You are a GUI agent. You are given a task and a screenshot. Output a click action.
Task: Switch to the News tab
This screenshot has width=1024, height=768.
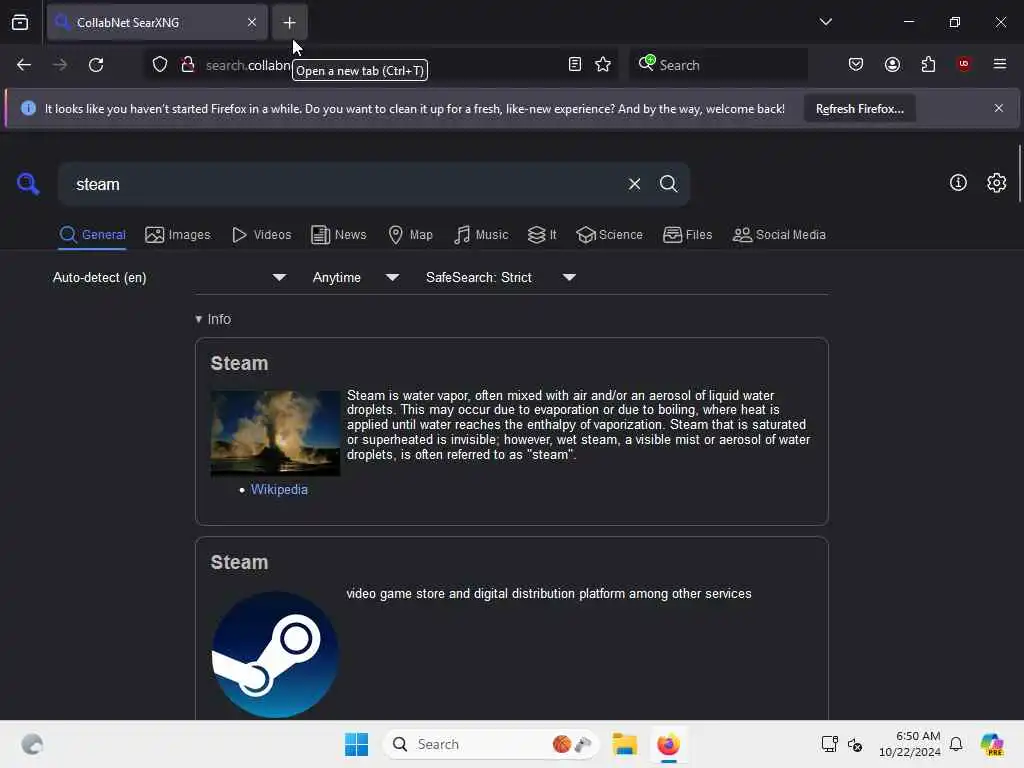pyautogui.click(x=338, y=234)
